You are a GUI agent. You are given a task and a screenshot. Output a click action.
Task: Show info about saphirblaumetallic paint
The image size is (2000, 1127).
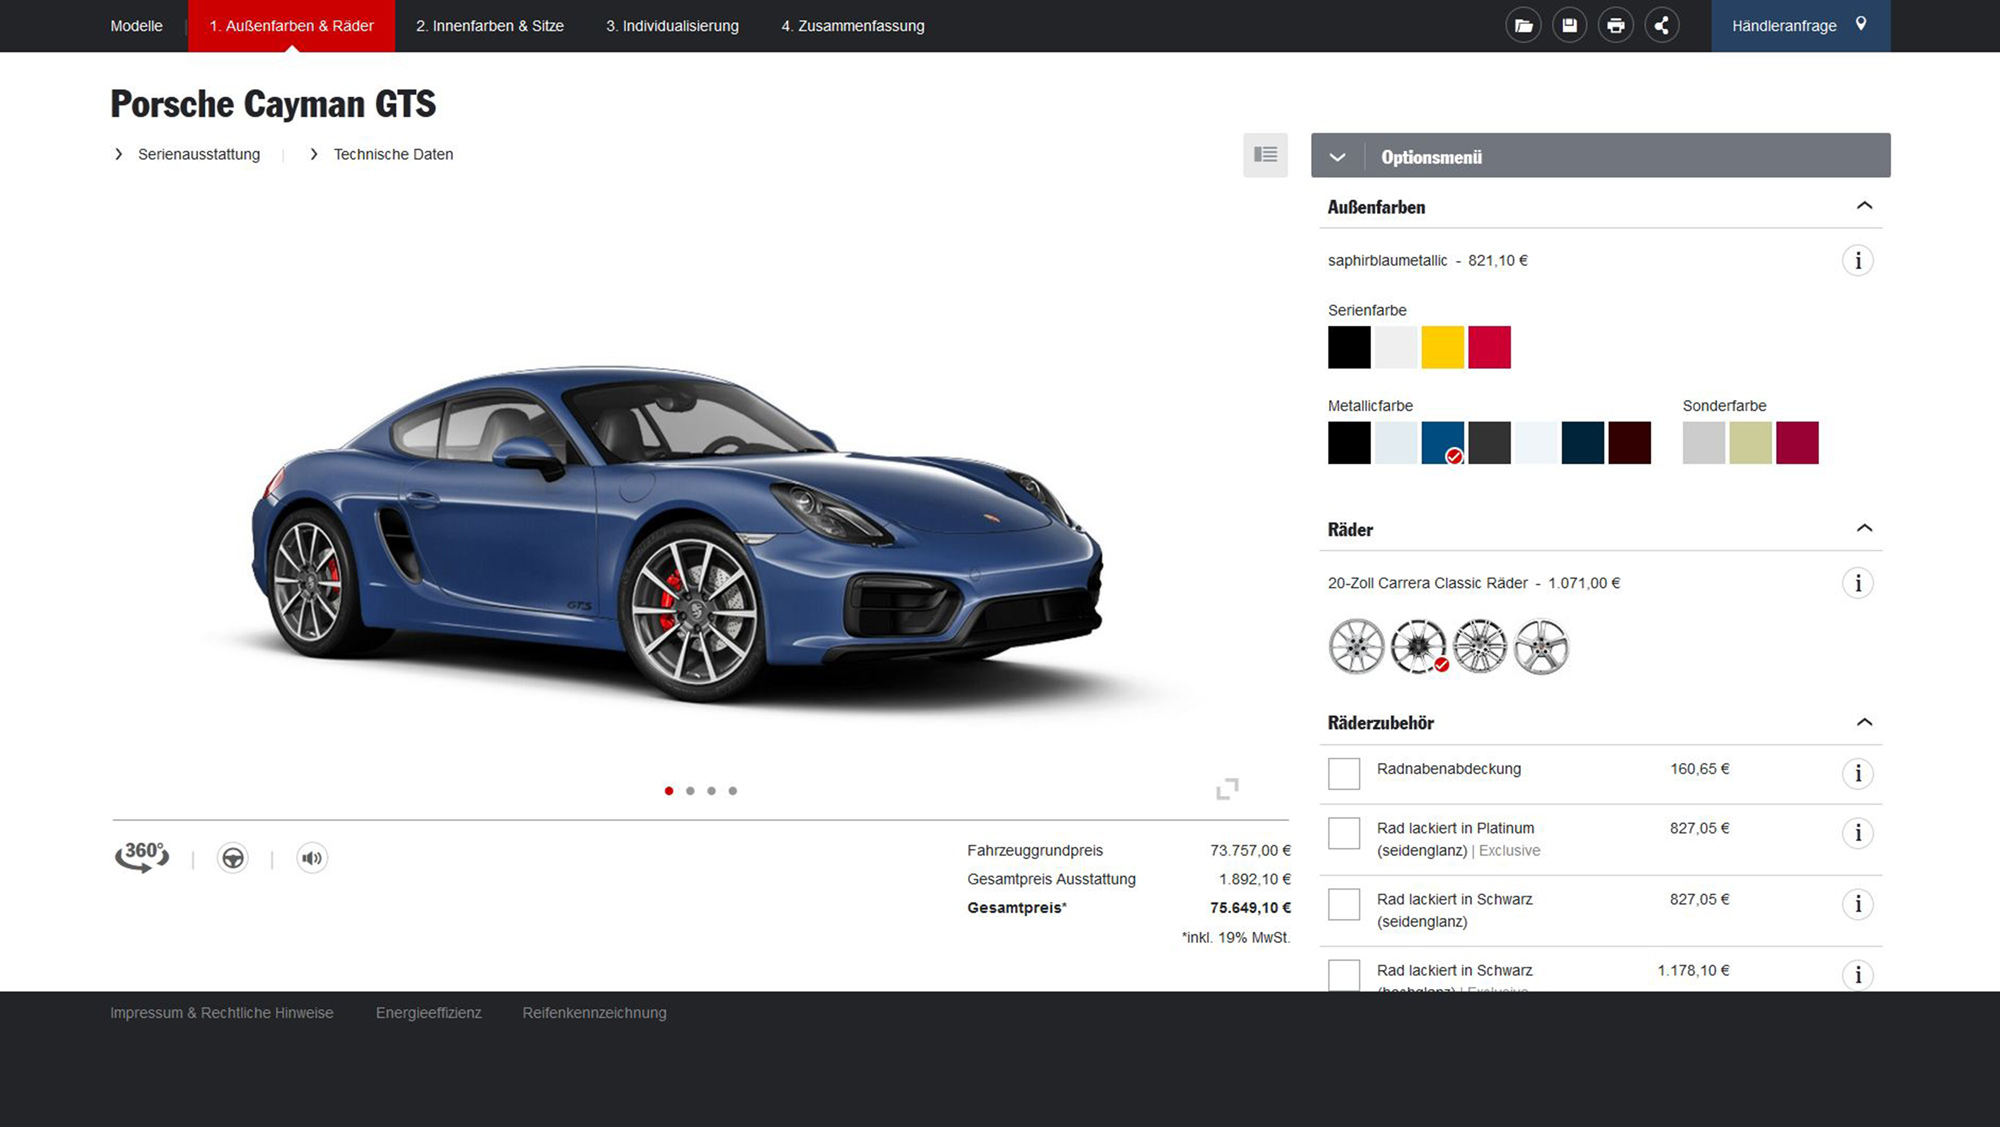[1858, 259]
